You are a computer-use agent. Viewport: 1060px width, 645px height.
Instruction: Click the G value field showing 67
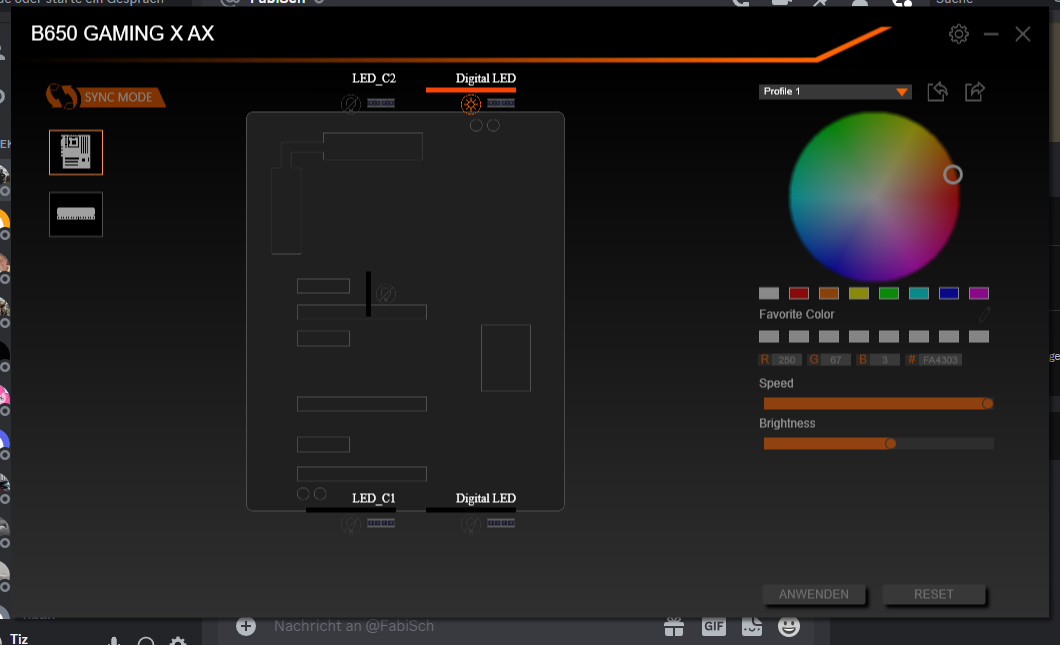[836, 360]
